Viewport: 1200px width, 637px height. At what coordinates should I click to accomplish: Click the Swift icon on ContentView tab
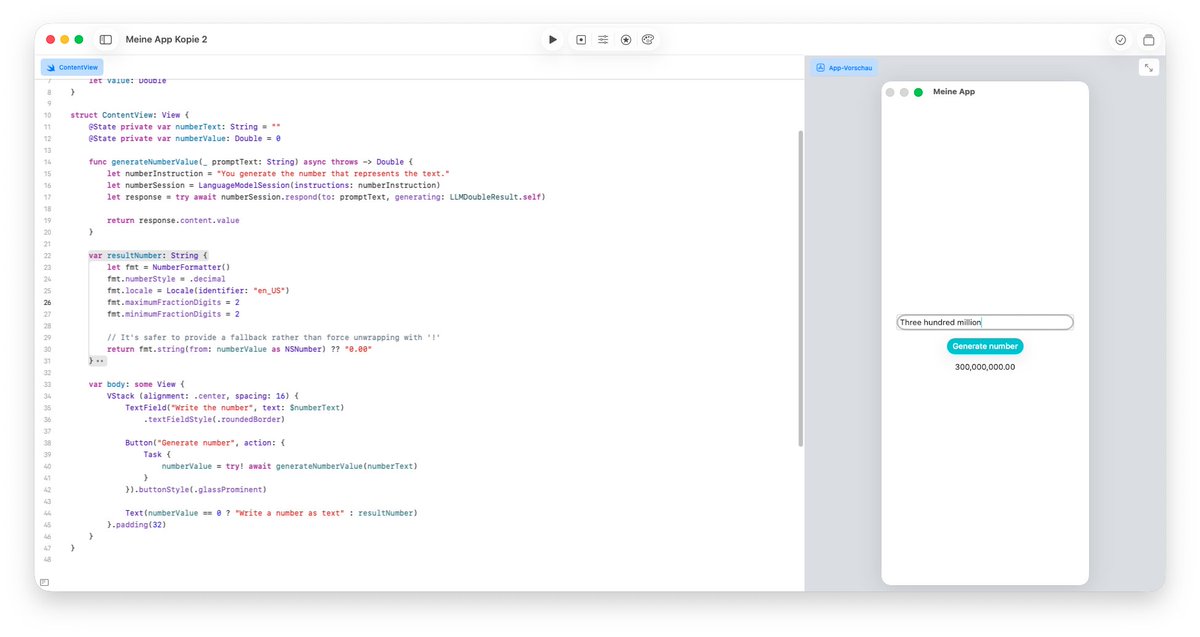[x=50, y=67]
